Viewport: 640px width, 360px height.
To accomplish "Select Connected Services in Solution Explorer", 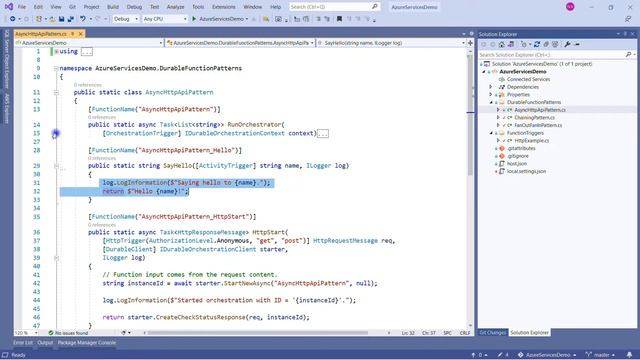I will (x=529, y=79).
